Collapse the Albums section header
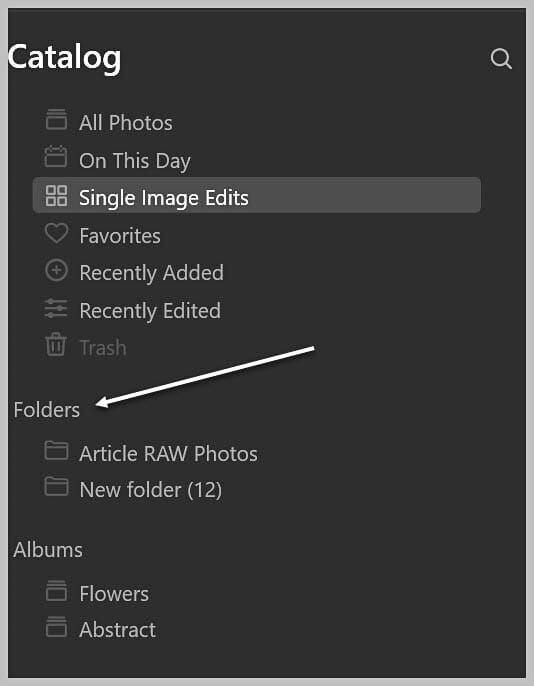534x686 pixels. point(48,550)
